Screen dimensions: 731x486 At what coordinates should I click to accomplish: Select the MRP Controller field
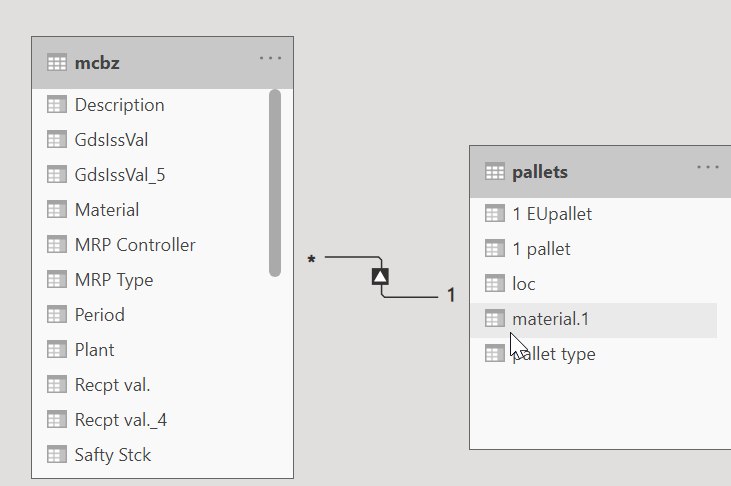pyautogui.click(x=150, y=244)
